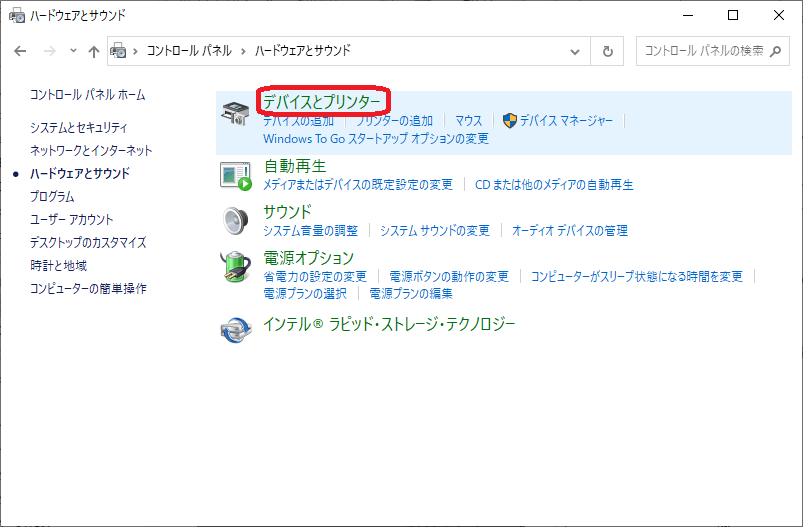803x527 pixels.
Task: Refresh the control panel view
Action: 607,51
